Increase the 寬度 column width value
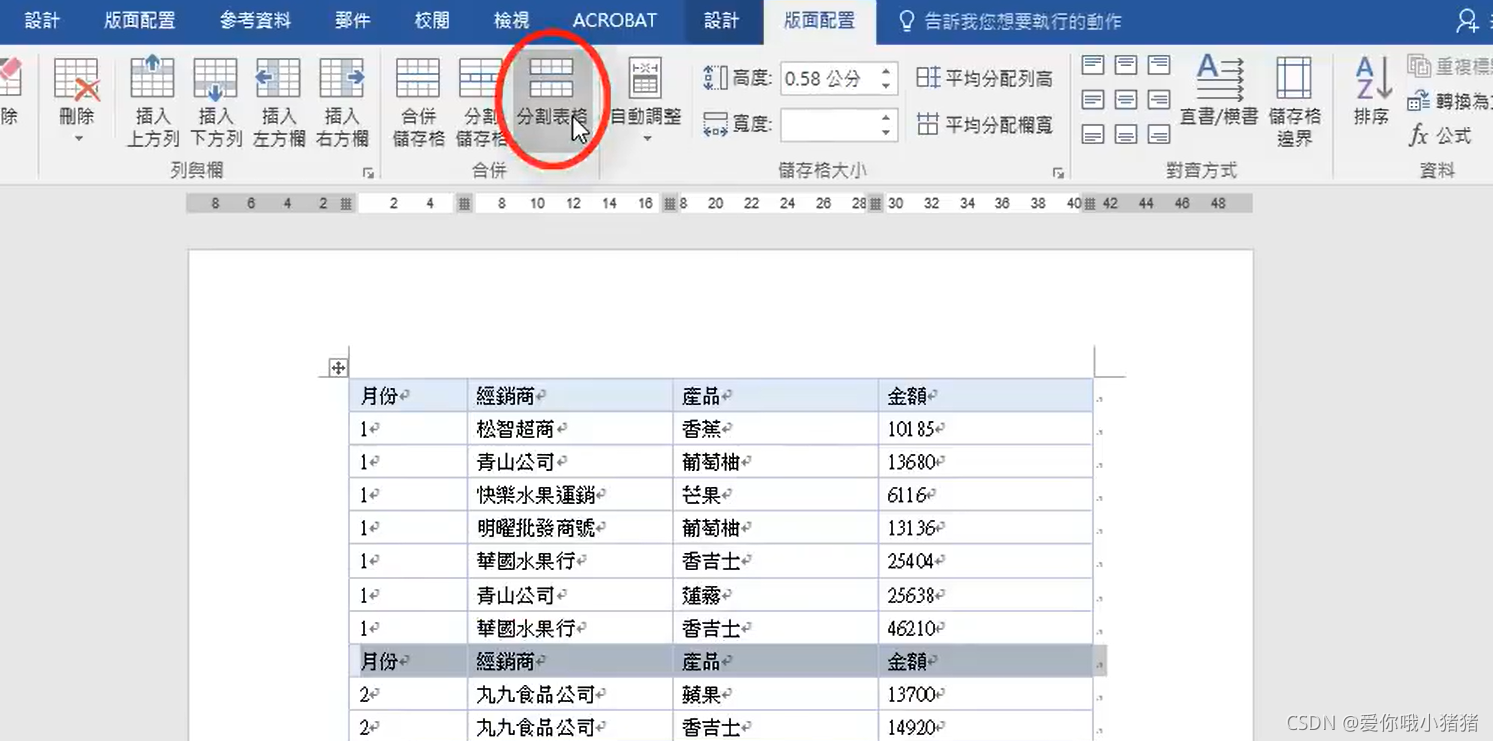This screenshot has width=1493, height=741. click(x=886, y=117)
